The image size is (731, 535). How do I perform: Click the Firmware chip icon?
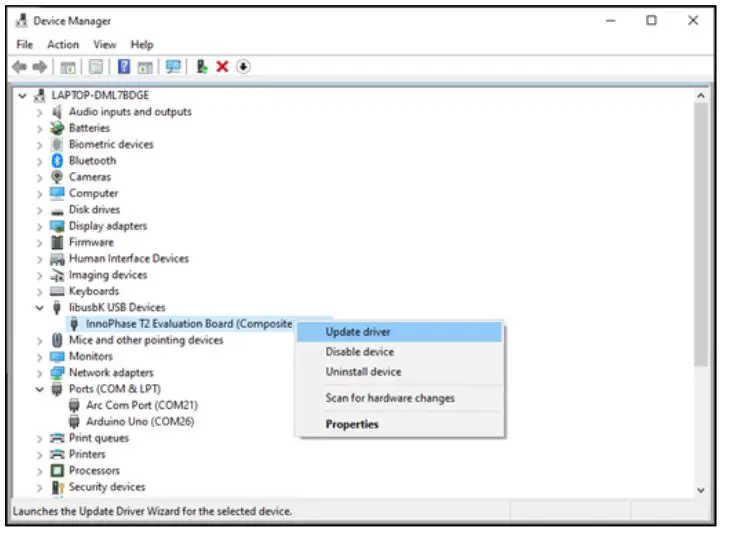click(57, 242)
